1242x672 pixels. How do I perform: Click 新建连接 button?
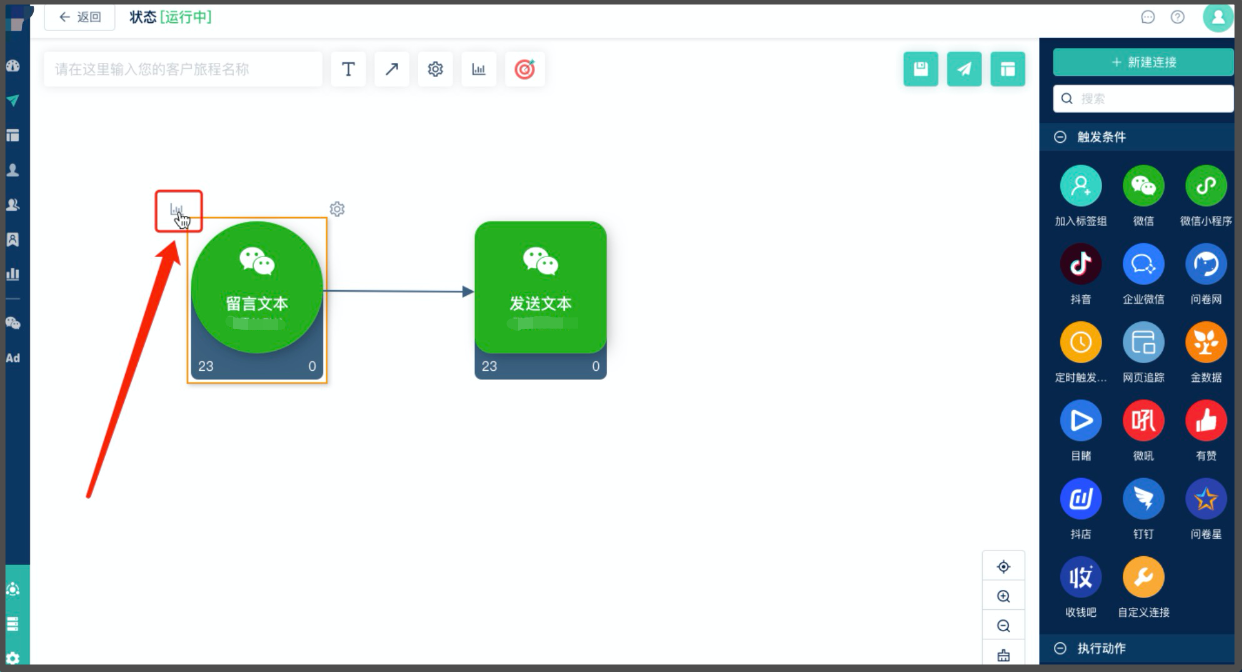click(x=1143, y=62)
